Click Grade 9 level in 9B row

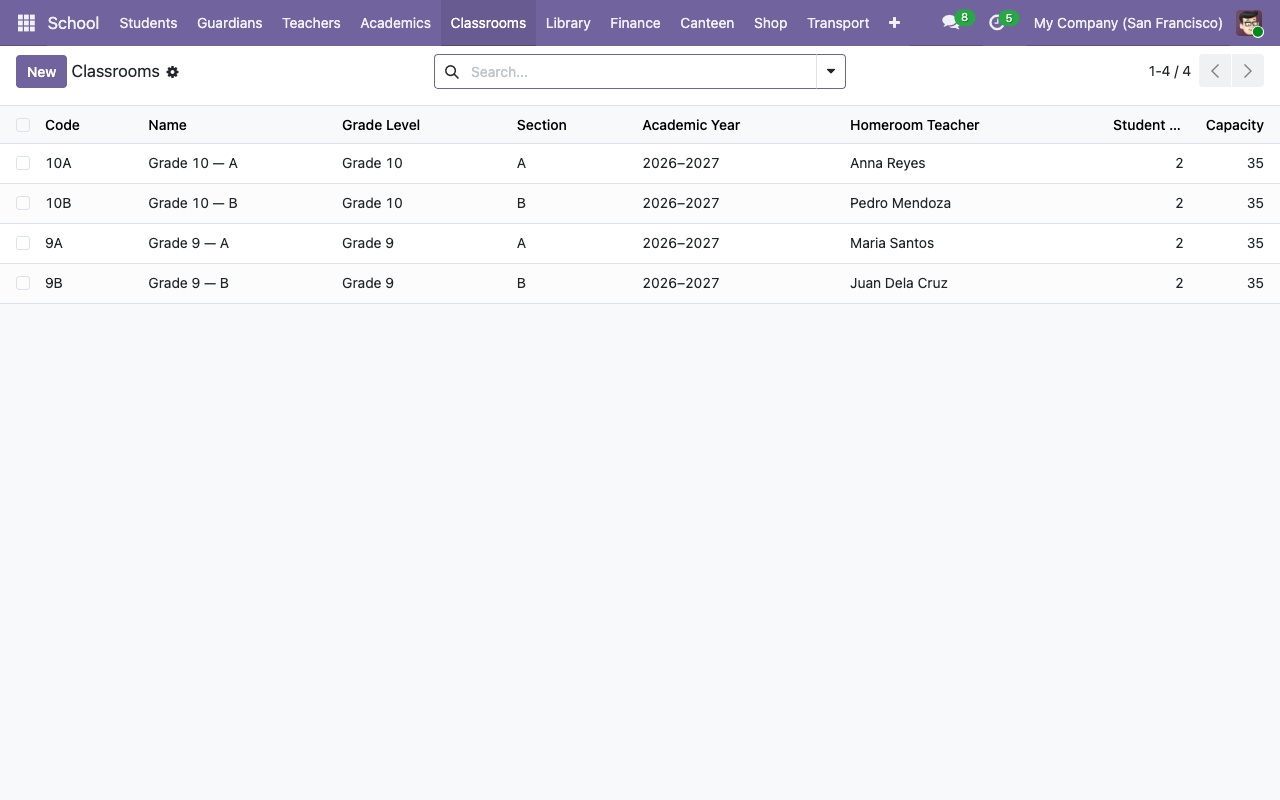click(368, 283)
